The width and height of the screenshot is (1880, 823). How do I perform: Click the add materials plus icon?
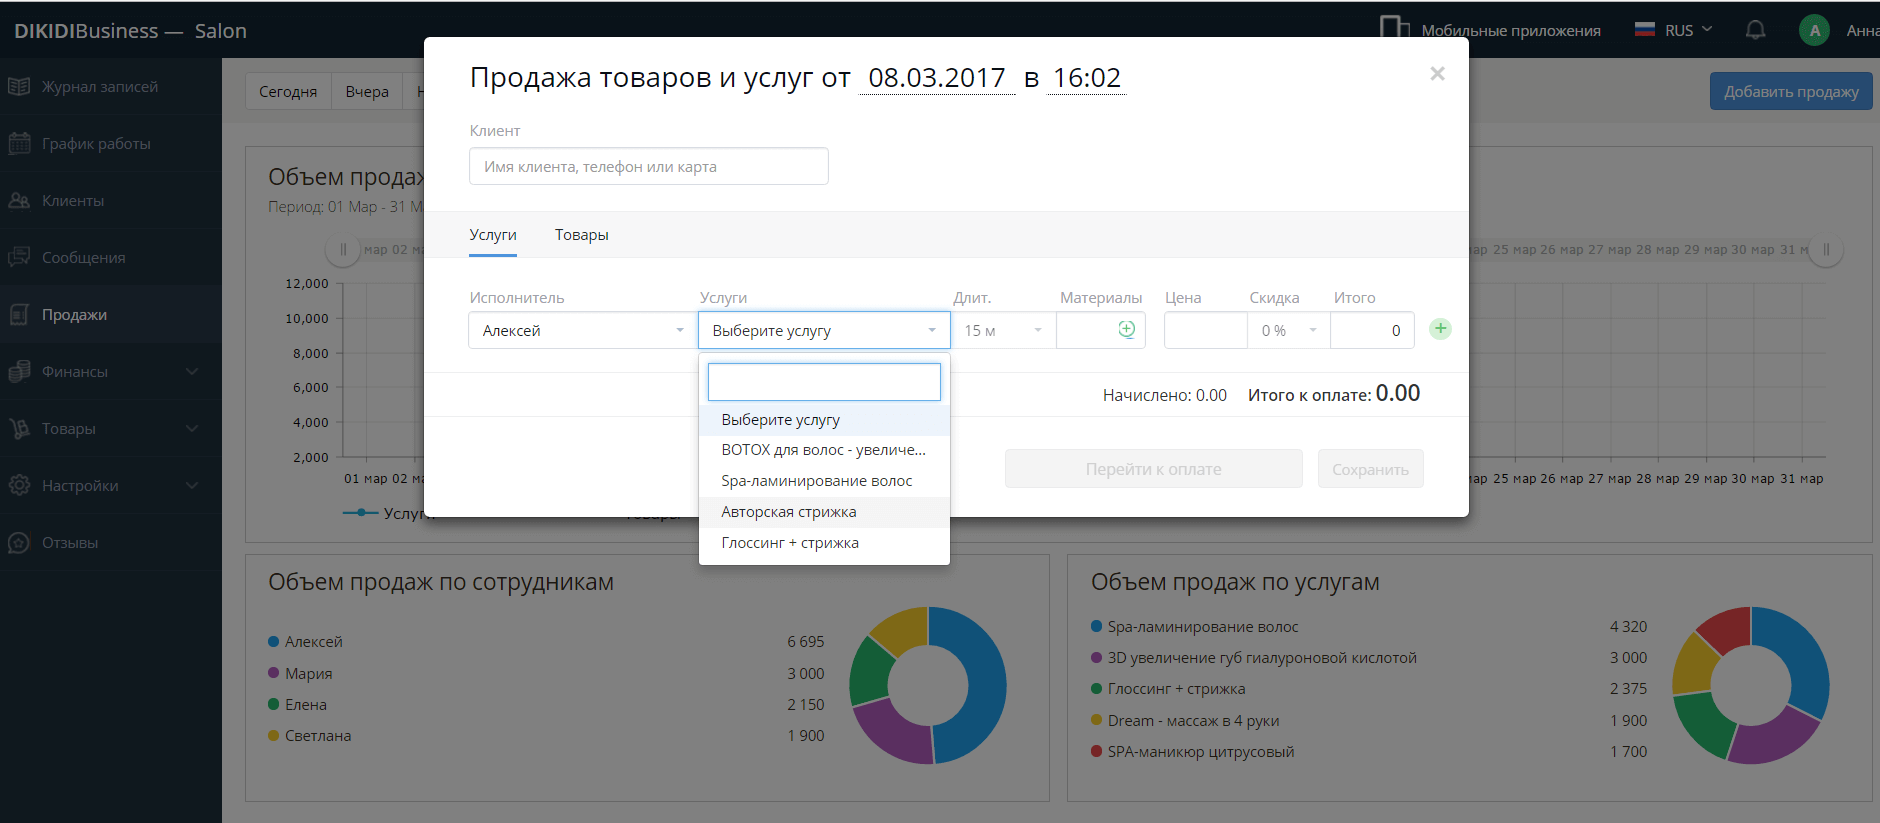[x=1126, y=329]
